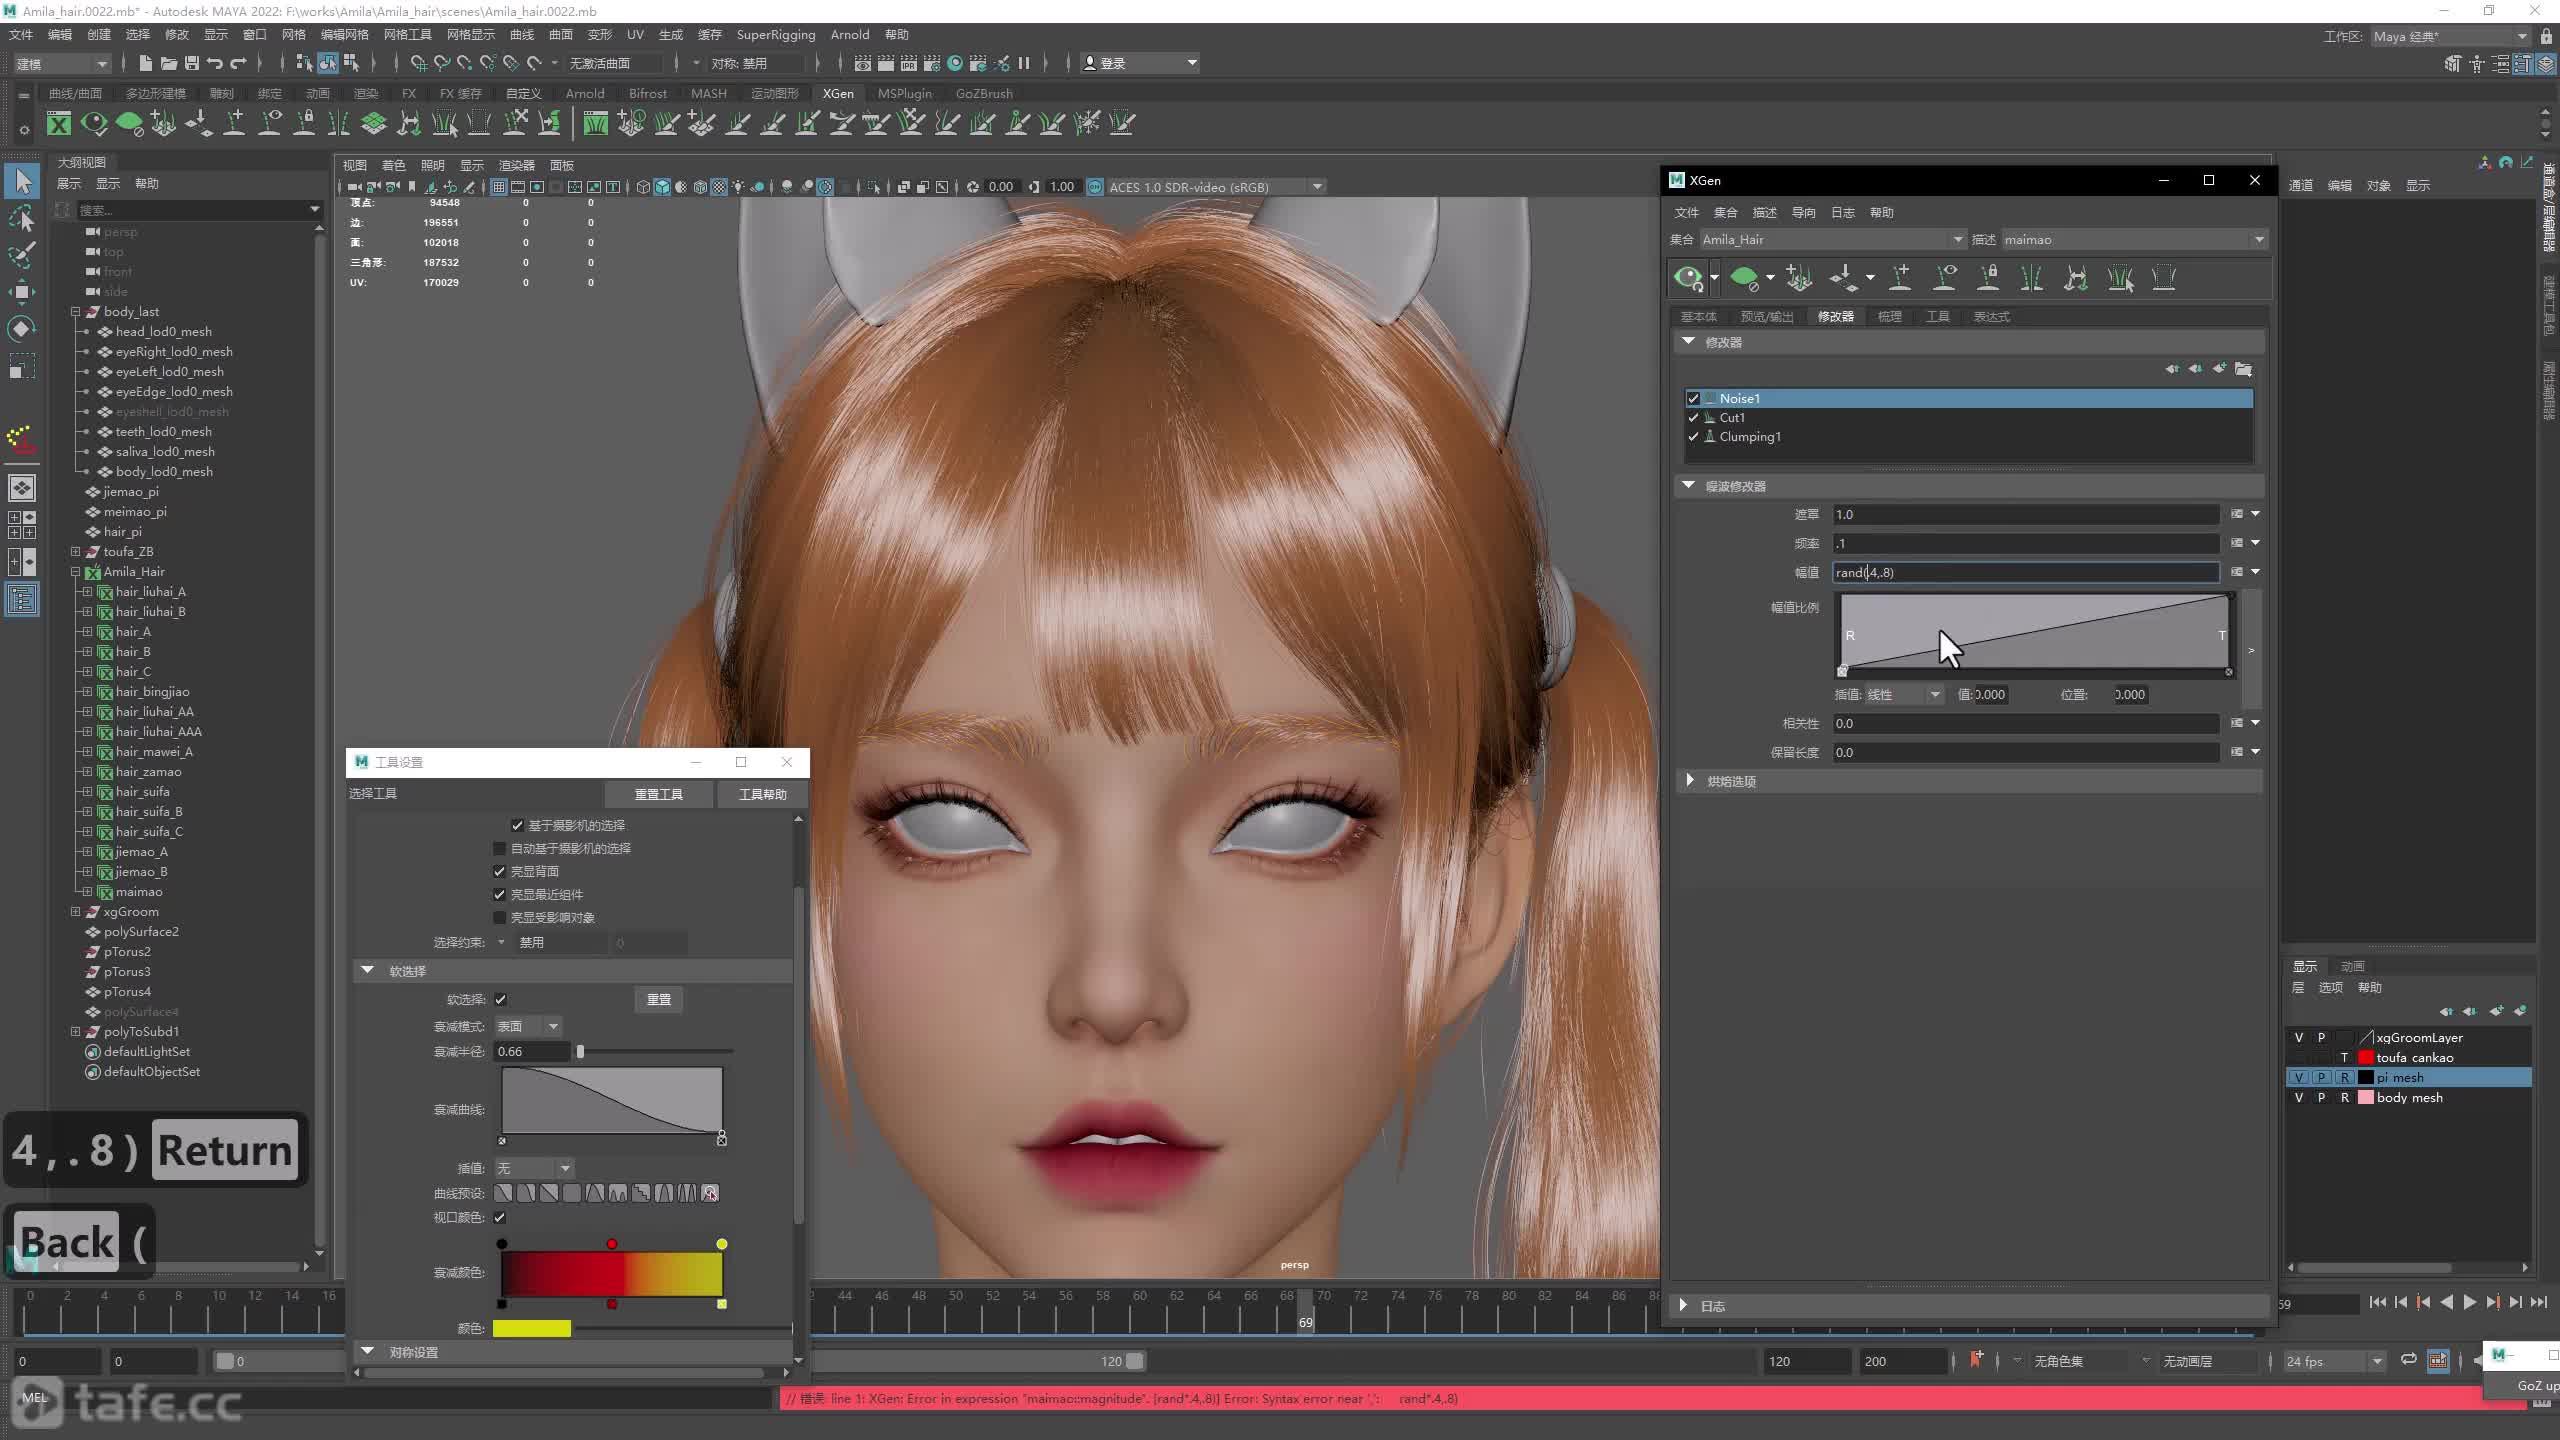Toggle 亮显背面 checkbox
Image resolution: width=2560 pixels, height=1440 pixels.
point(500,871)
